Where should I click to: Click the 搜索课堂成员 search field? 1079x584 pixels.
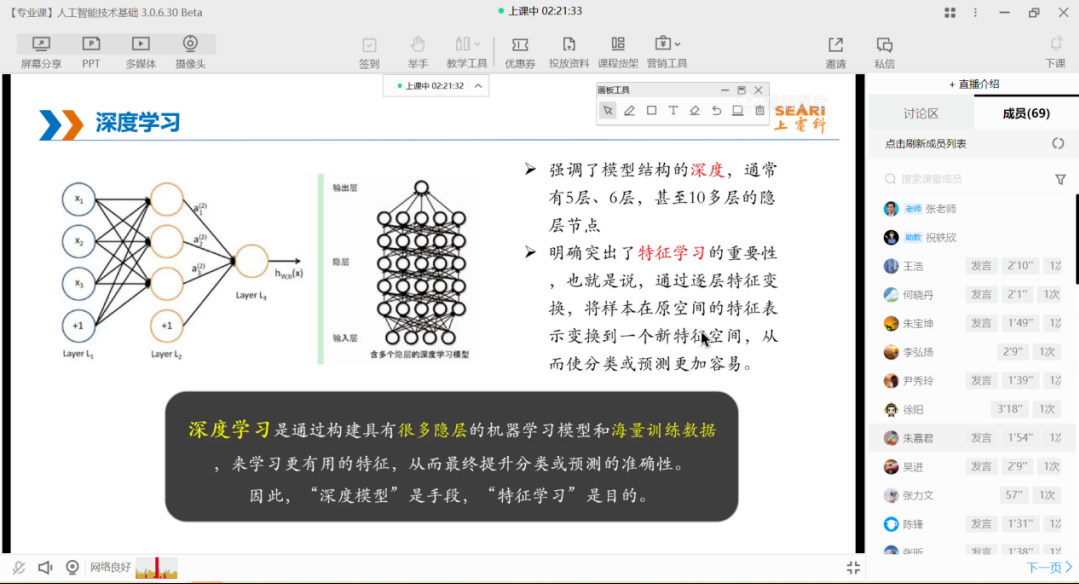(960, 179)
